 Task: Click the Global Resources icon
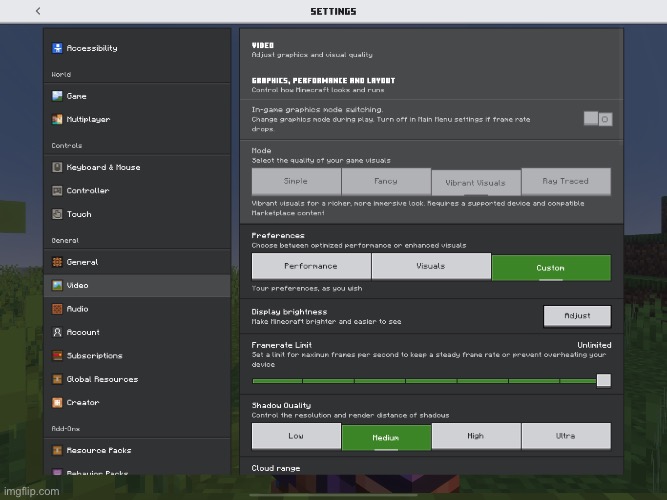click(57, 379)
